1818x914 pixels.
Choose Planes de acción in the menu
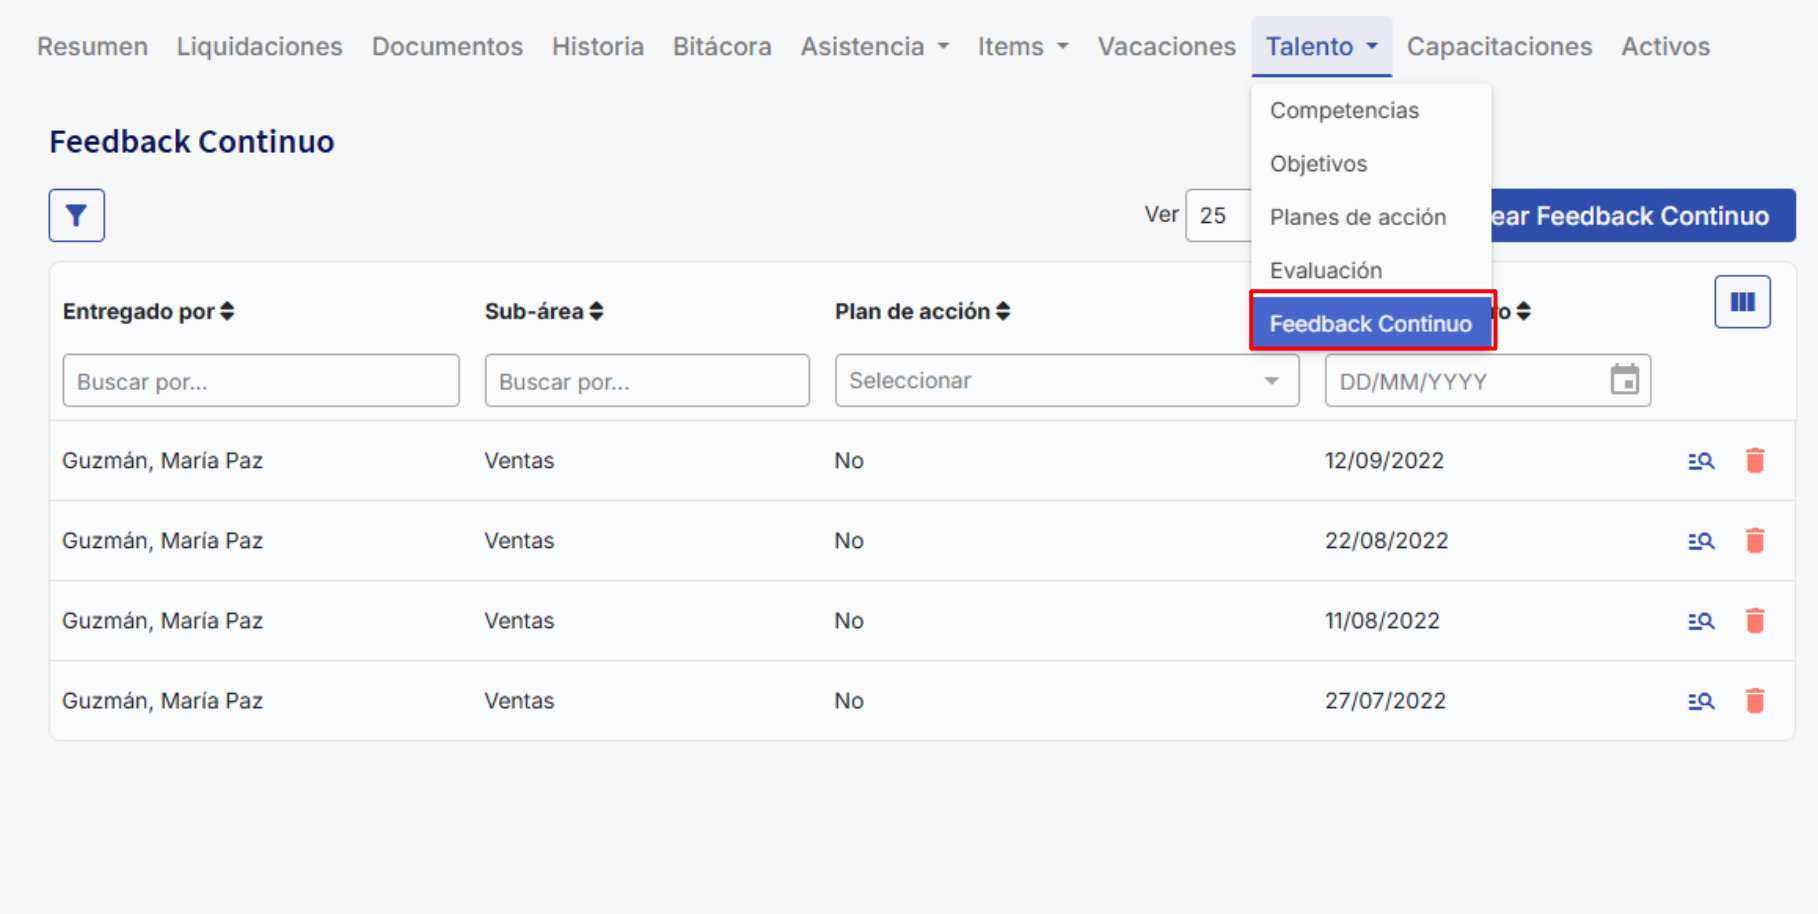point(1357,217)
